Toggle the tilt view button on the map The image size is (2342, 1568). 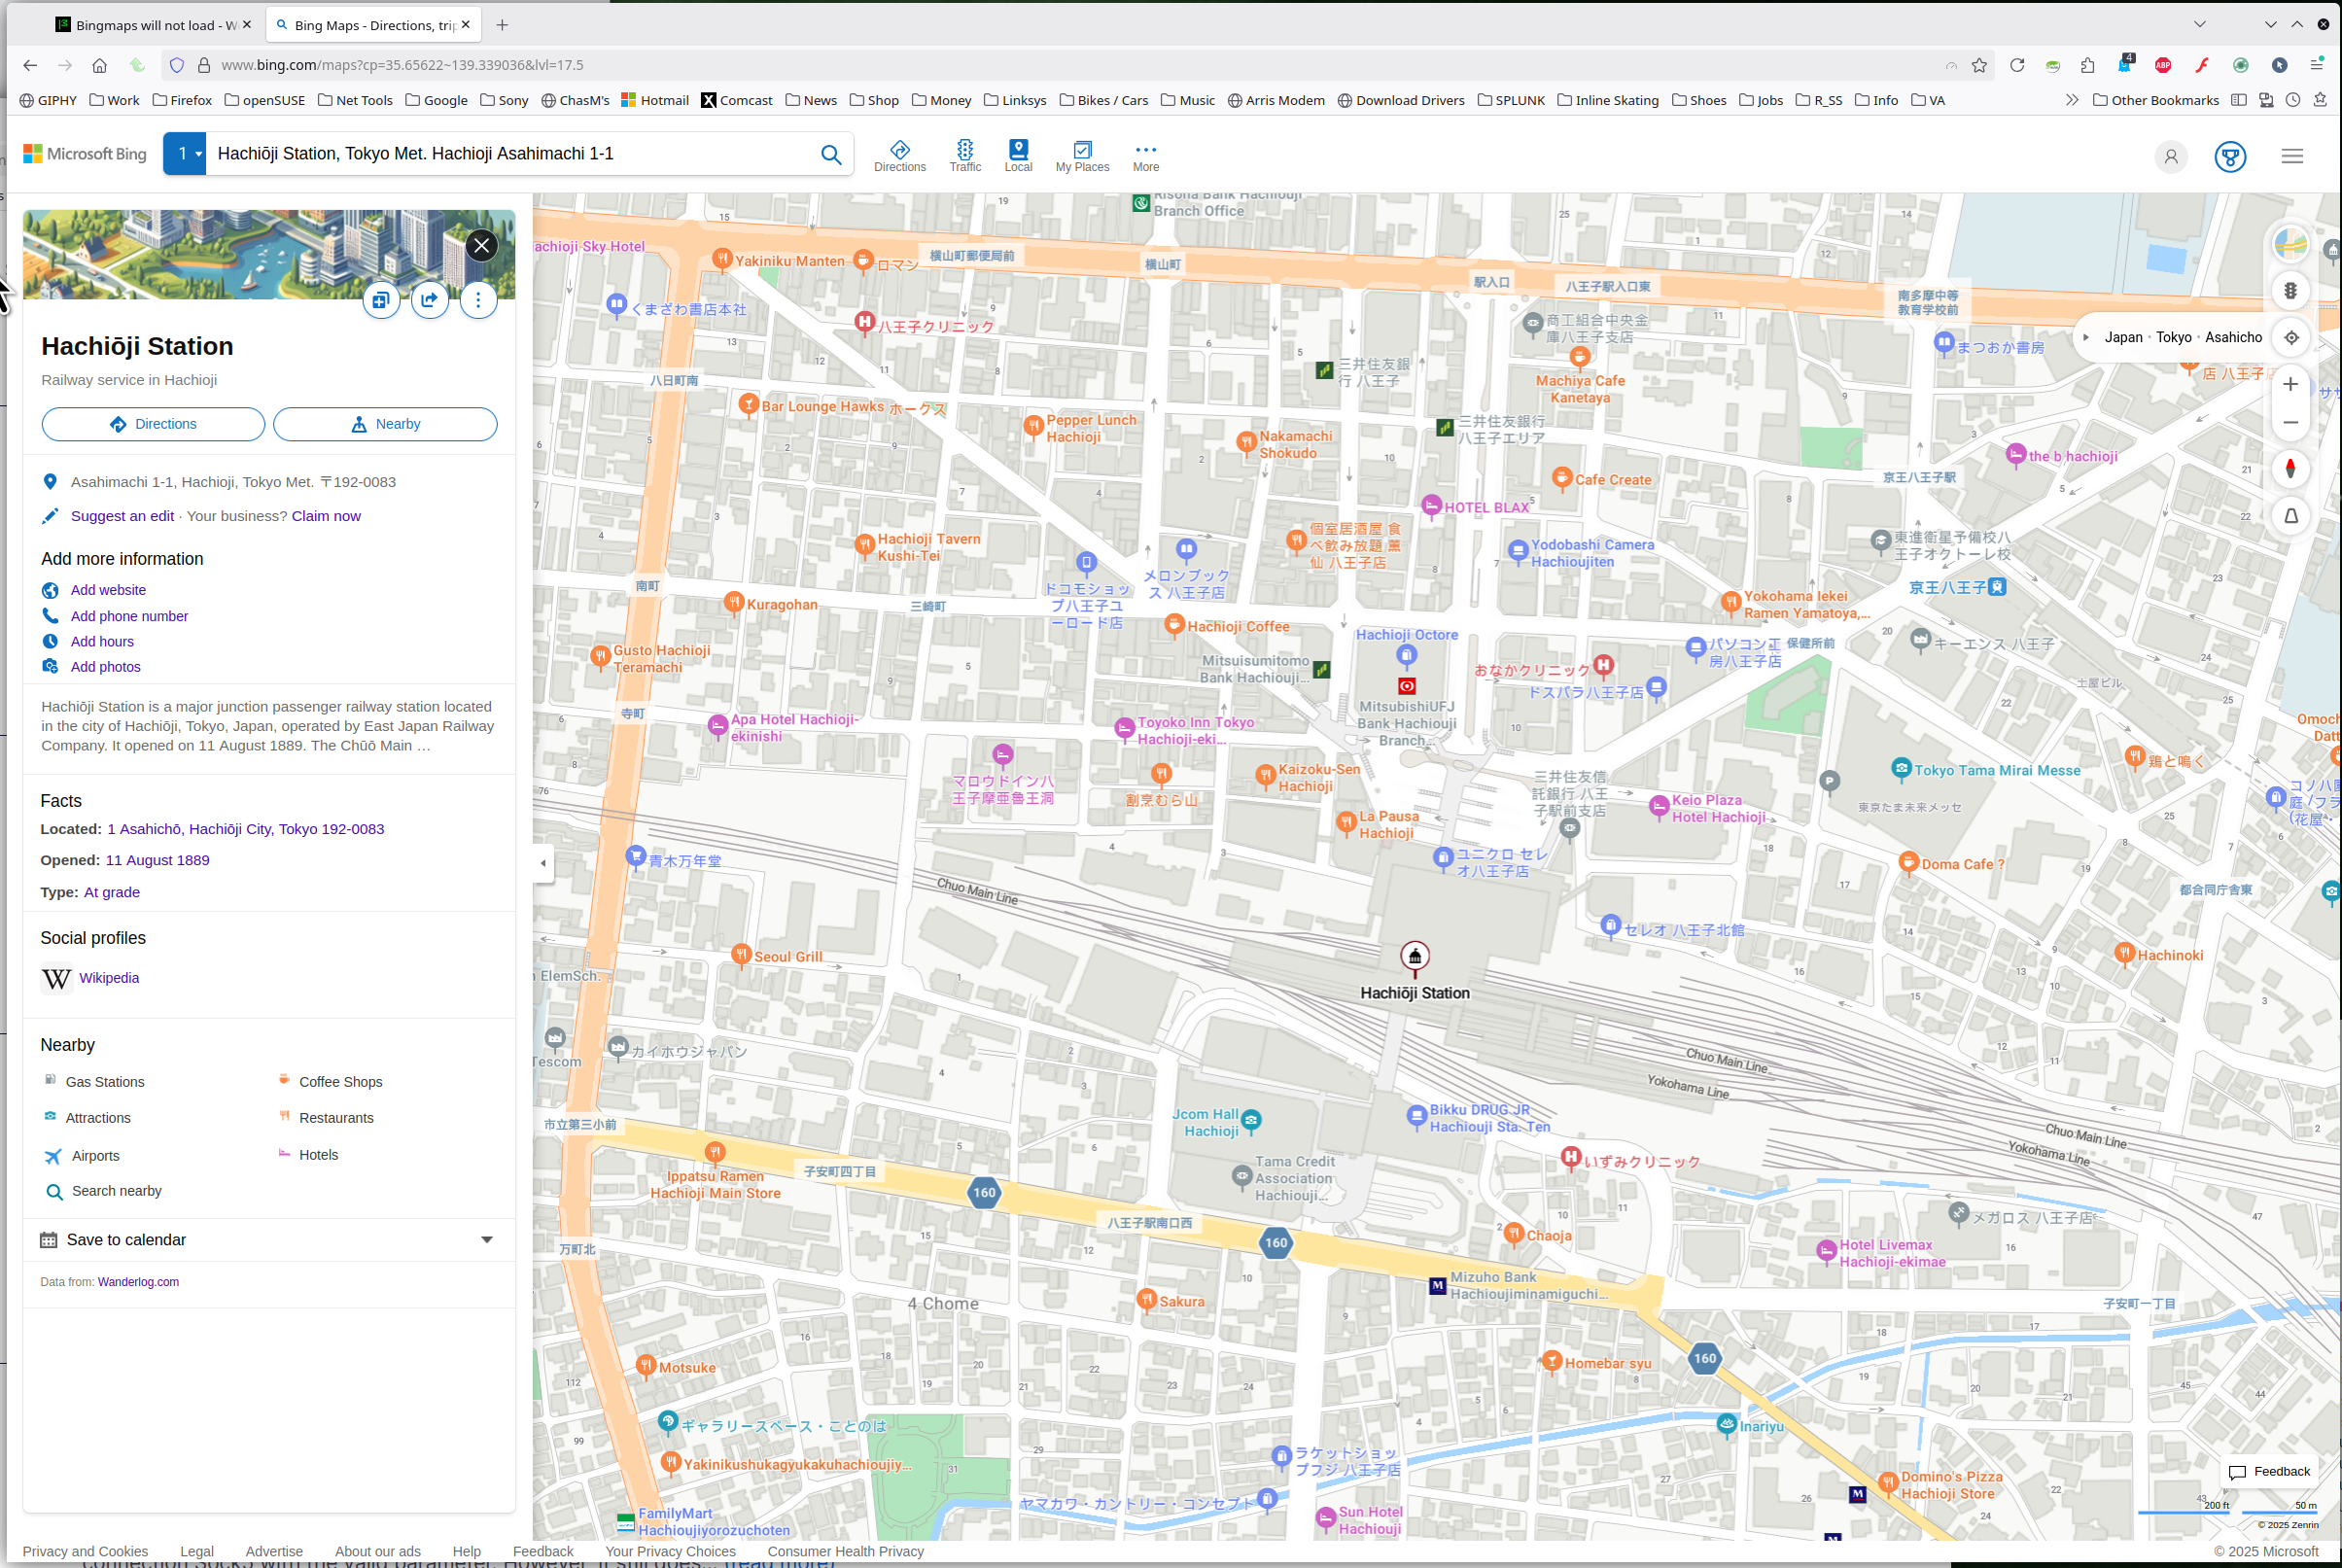2290,516
